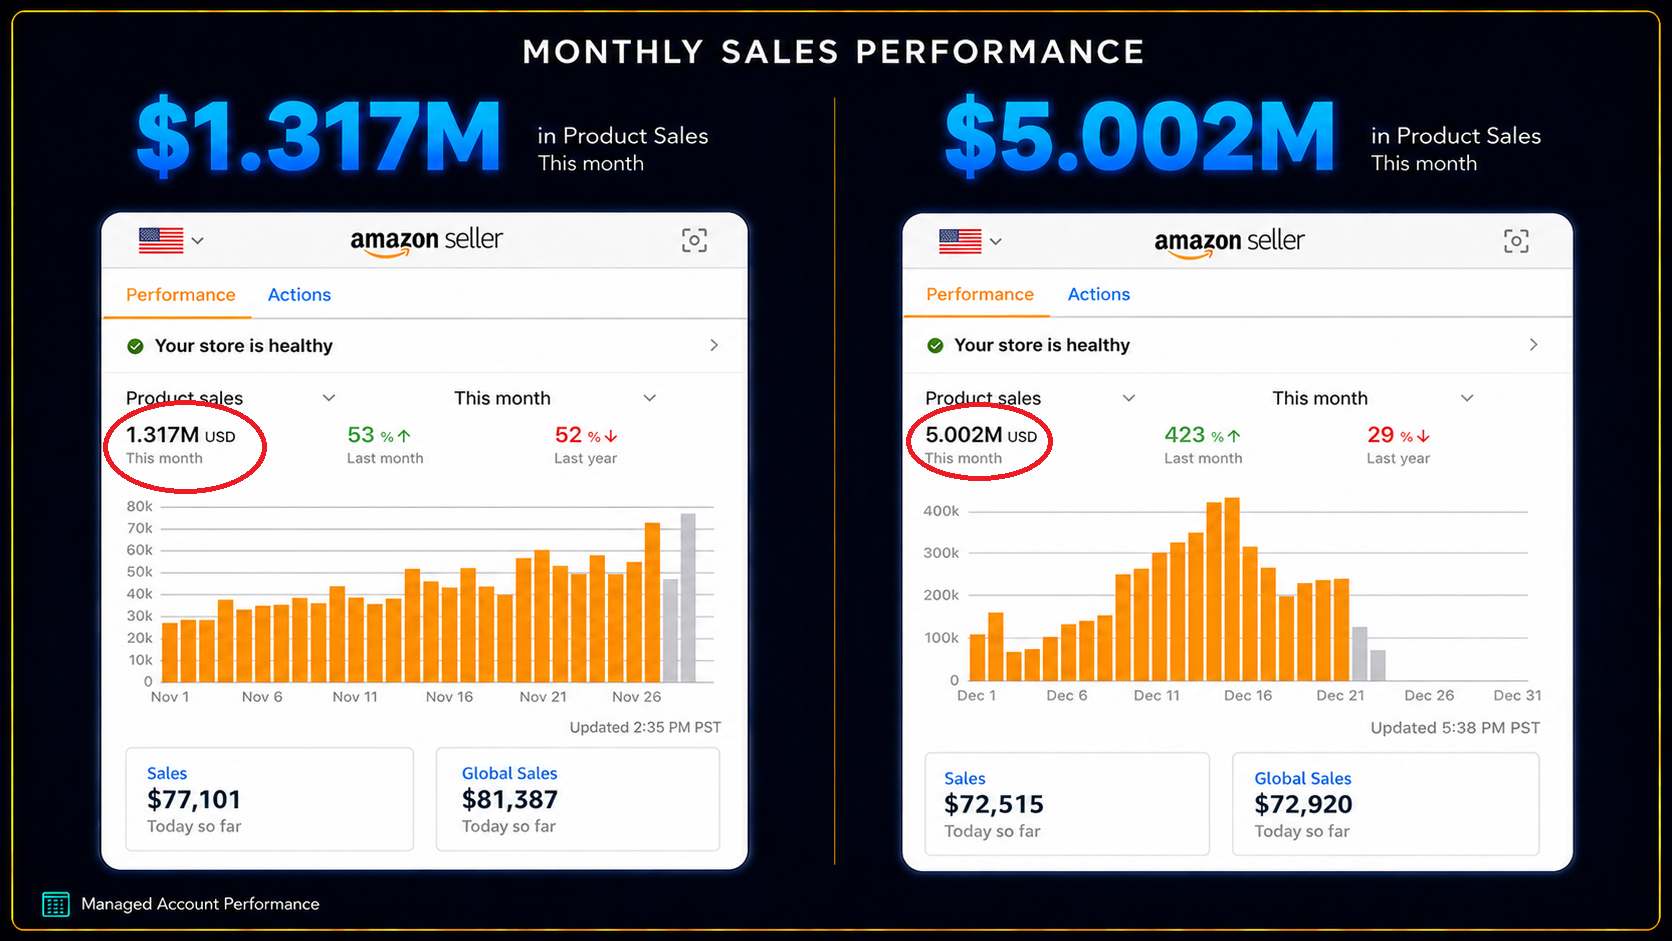1672x941 pixels.
Task: Expand the country chevron beside left flag
Action: (198, 240)
